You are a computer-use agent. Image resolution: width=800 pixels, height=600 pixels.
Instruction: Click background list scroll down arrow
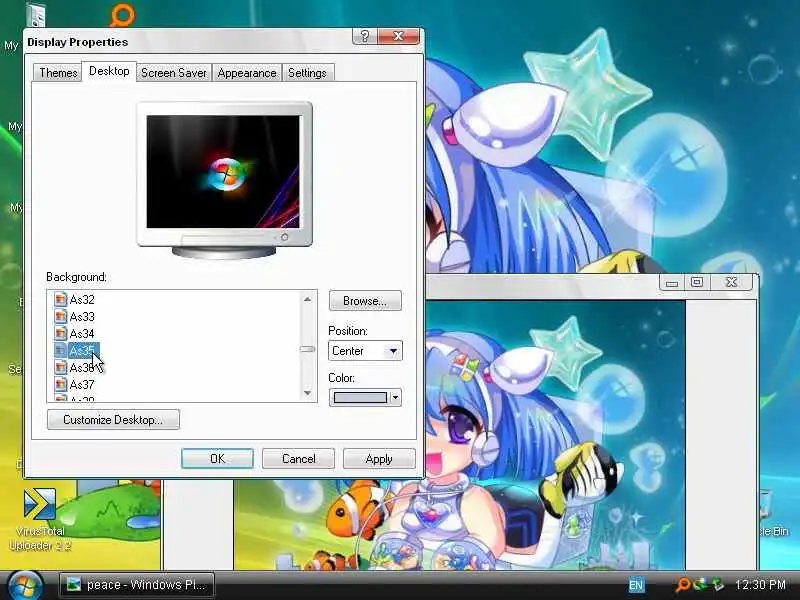click(307, 392)
